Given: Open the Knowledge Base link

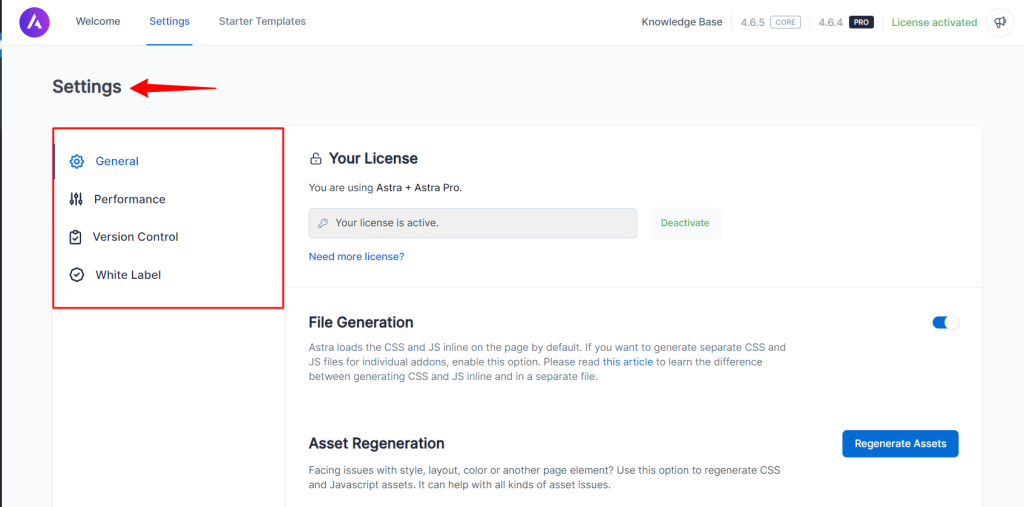Looking at the screenshot, I should (x=682, y=22).
